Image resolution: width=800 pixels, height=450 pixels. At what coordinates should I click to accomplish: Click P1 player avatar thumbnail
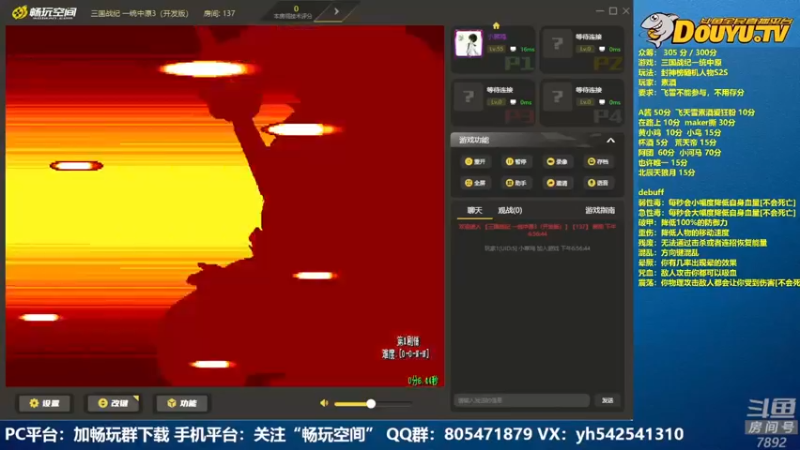[468, 44]
